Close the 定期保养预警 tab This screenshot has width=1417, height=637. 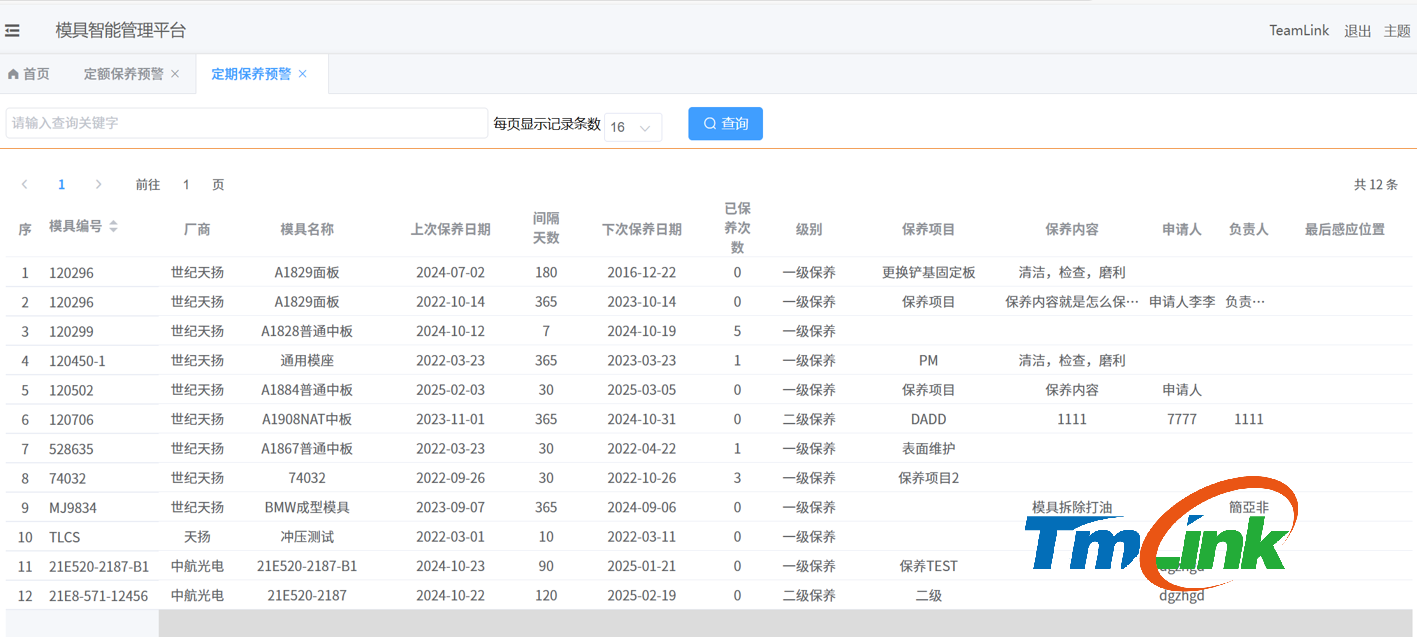click(x=303, y=74)
